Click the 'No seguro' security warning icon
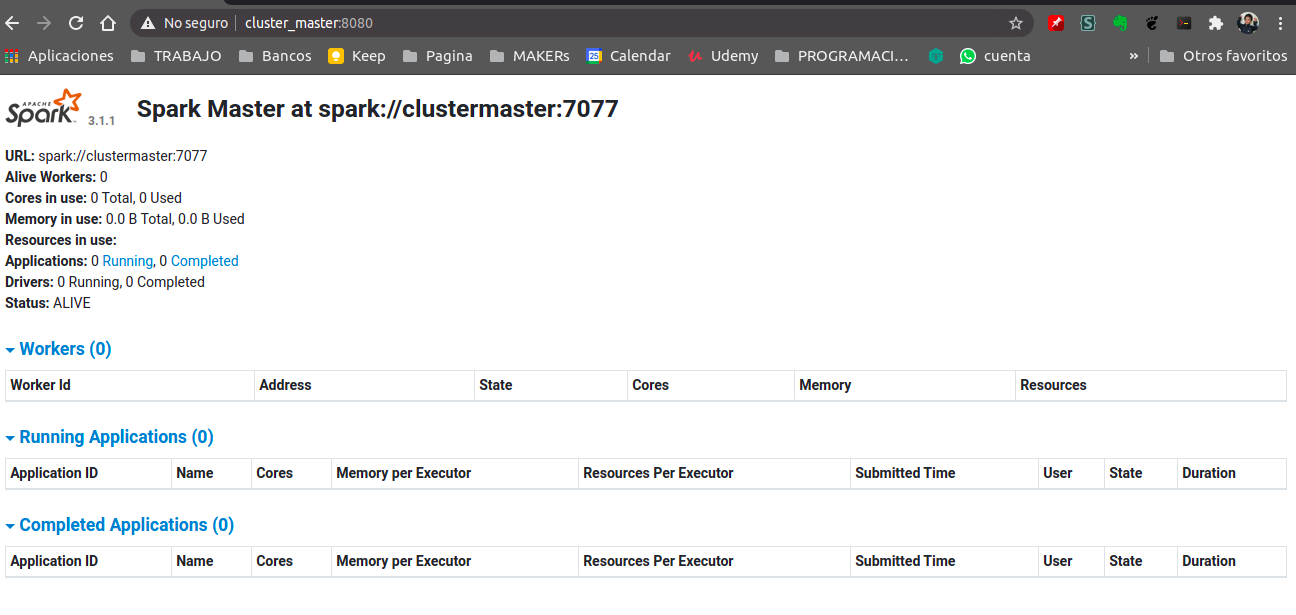Viewport: 1296px width, 615px height. tap(147, 23)
